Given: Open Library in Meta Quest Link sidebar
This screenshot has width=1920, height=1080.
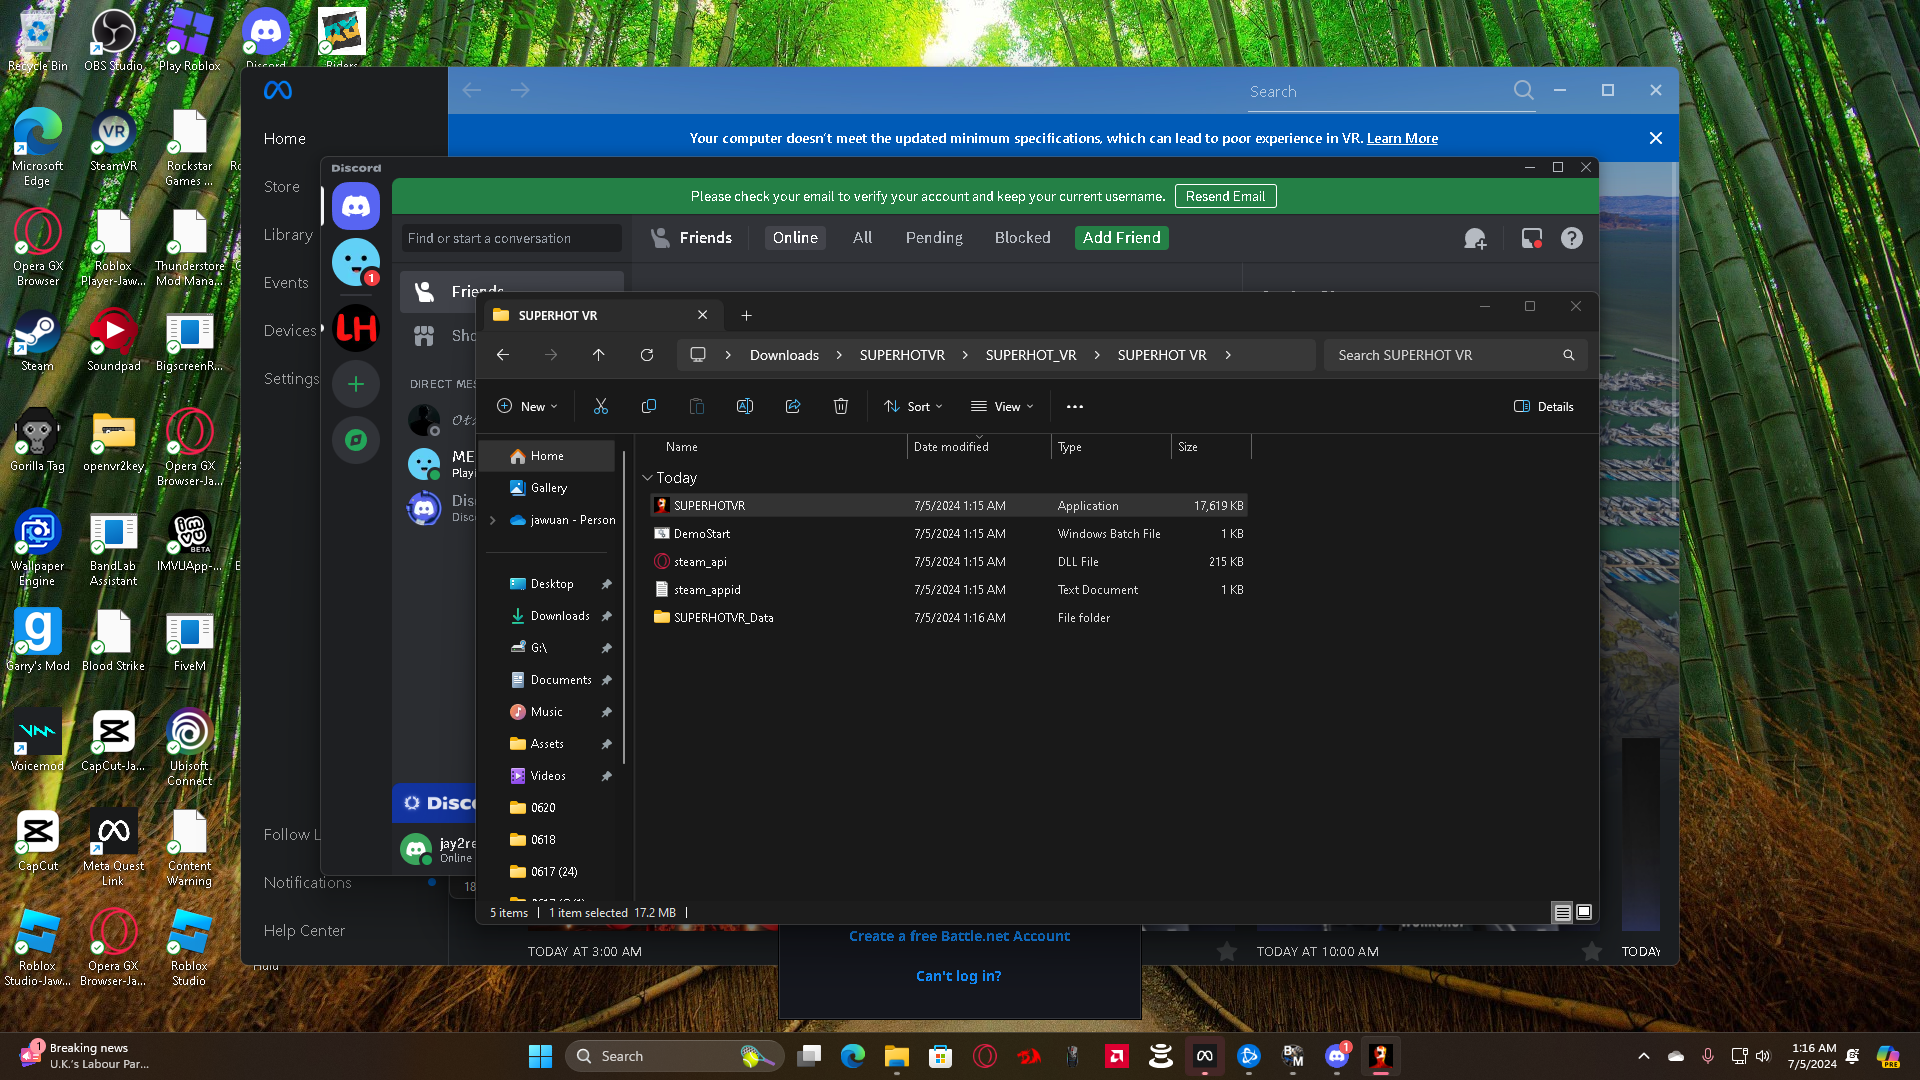Looking at the screenshot, I should [288, 235].
